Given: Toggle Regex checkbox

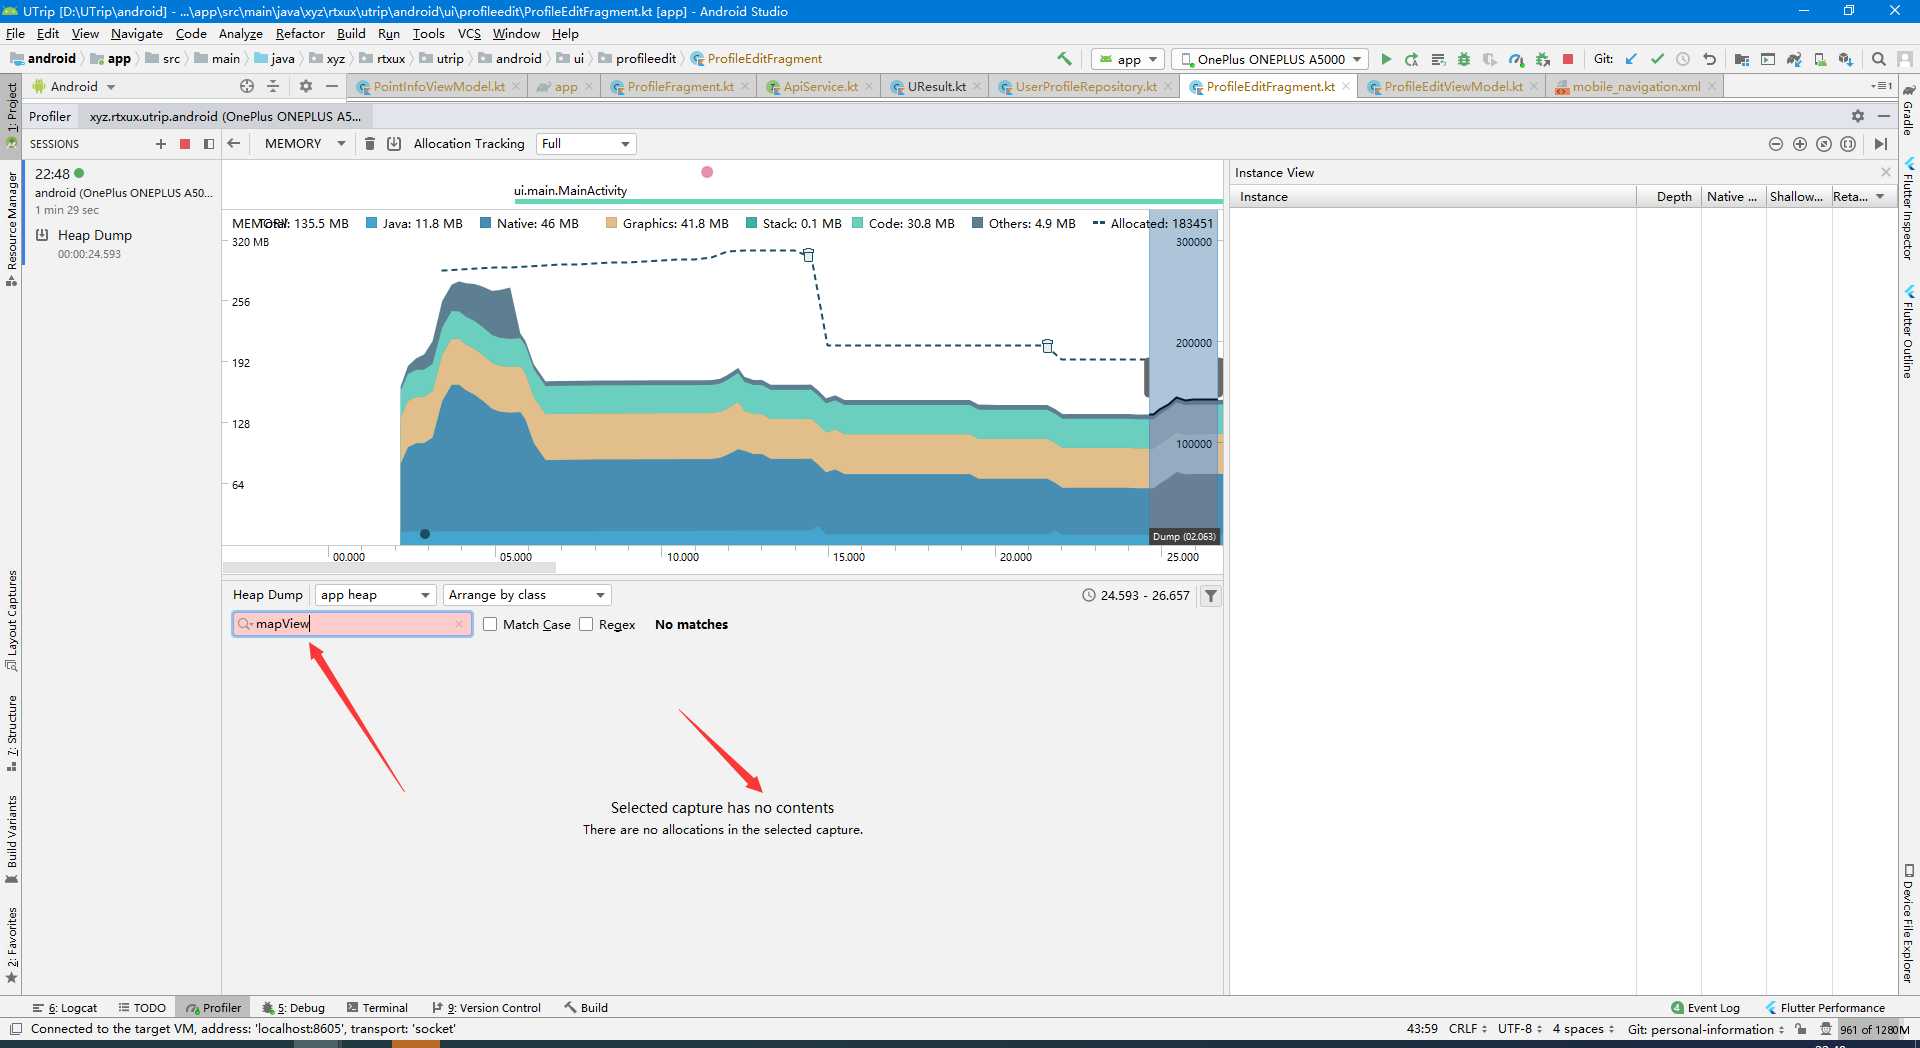Looking at the screenshot, I should [586, 624].
